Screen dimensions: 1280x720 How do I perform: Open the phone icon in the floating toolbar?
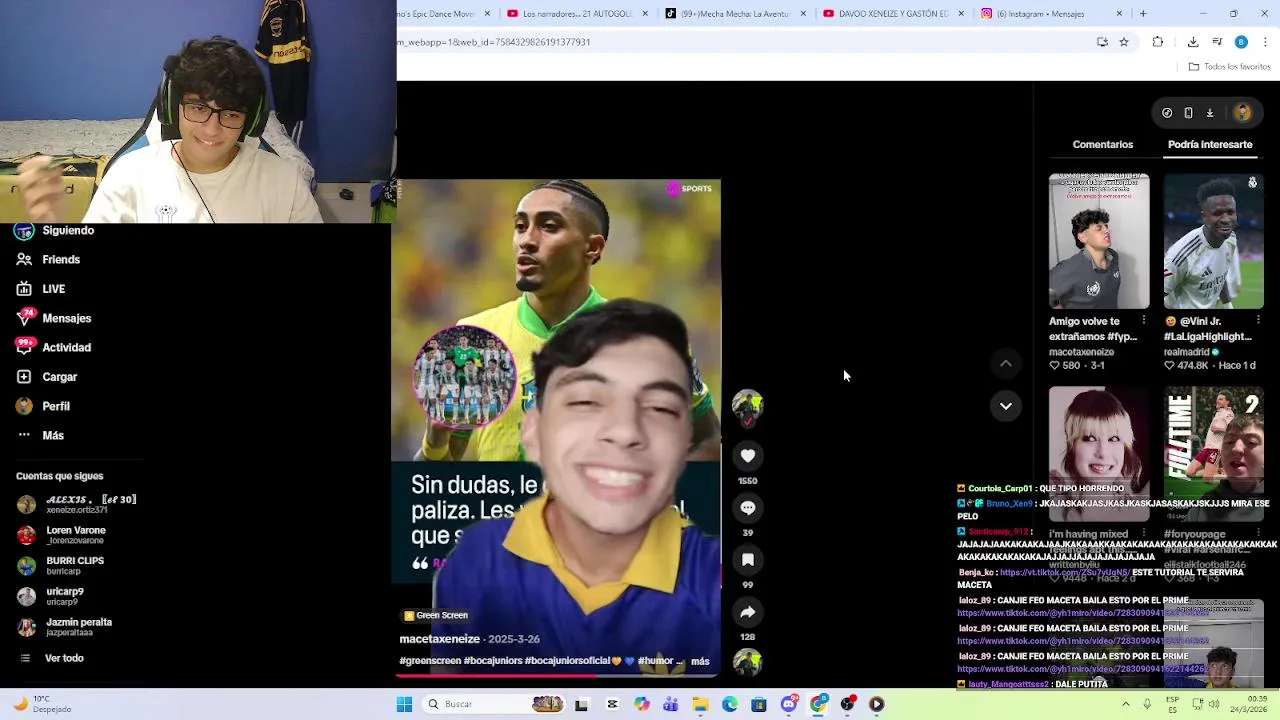tap(1188, 113)
